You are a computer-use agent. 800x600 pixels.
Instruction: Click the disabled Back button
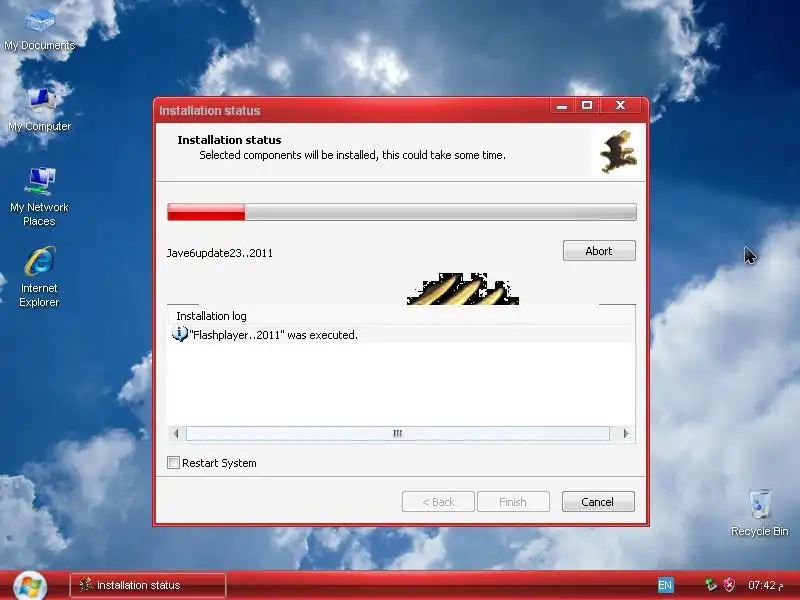pos(438,502)
